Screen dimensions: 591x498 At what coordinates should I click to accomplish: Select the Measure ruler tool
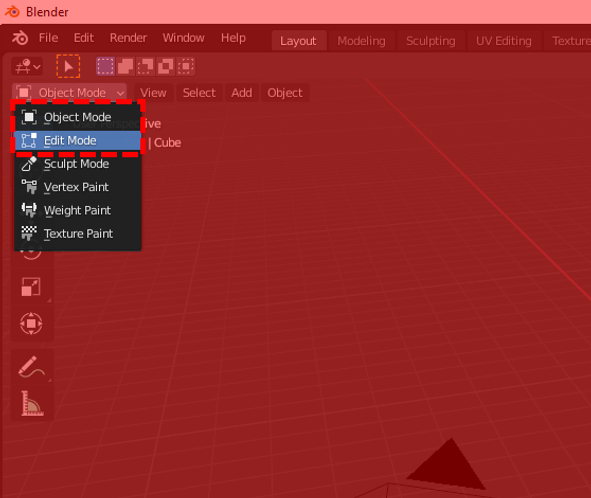pos(32,403)
